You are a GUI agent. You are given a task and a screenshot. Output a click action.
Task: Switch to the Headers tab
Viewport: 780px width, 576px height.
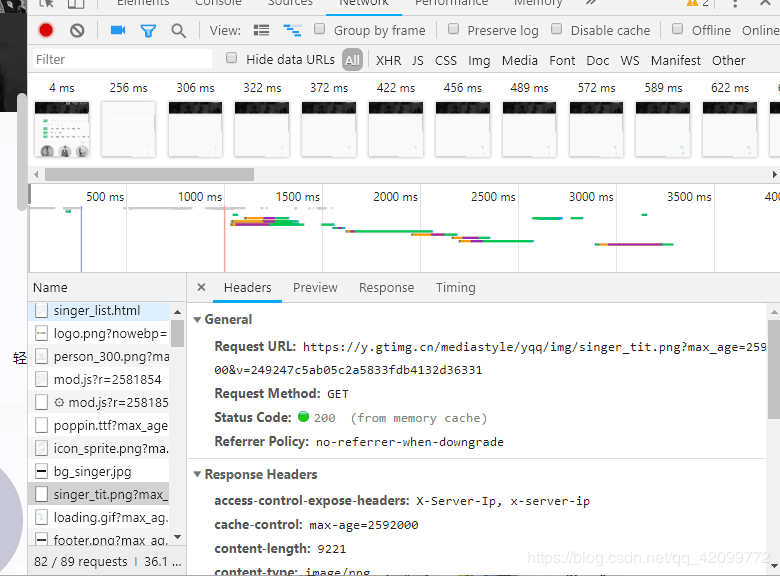coord(247,288)
